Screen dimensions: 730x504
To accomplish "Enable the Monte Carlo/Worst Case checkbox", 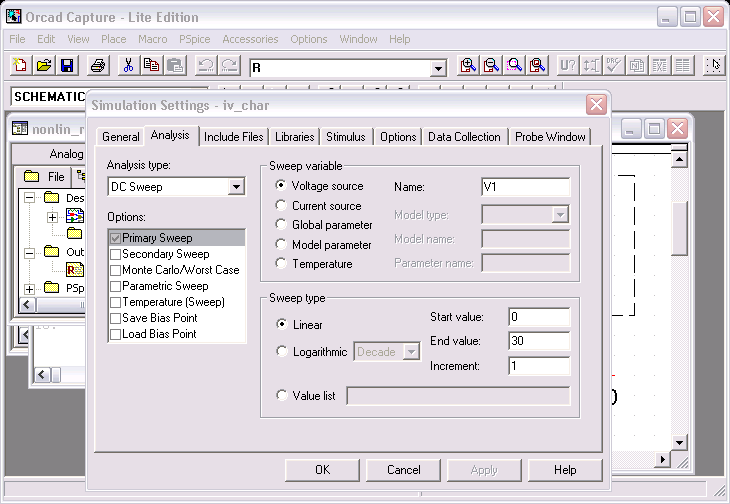I will [115, 270].
